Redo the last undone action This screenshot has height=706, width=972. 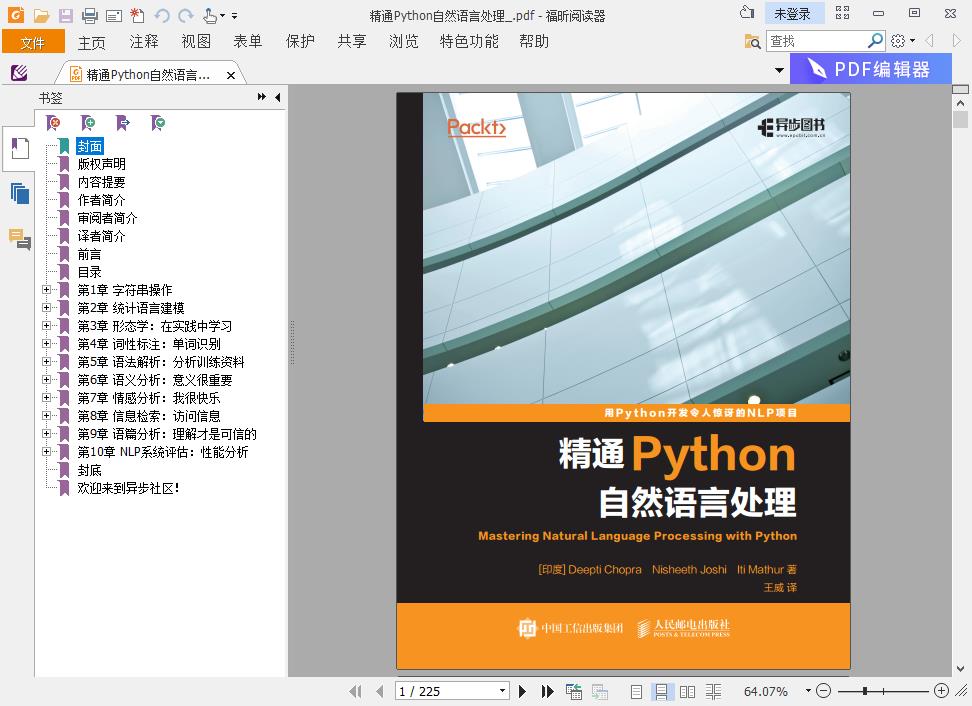coord(185,15)
